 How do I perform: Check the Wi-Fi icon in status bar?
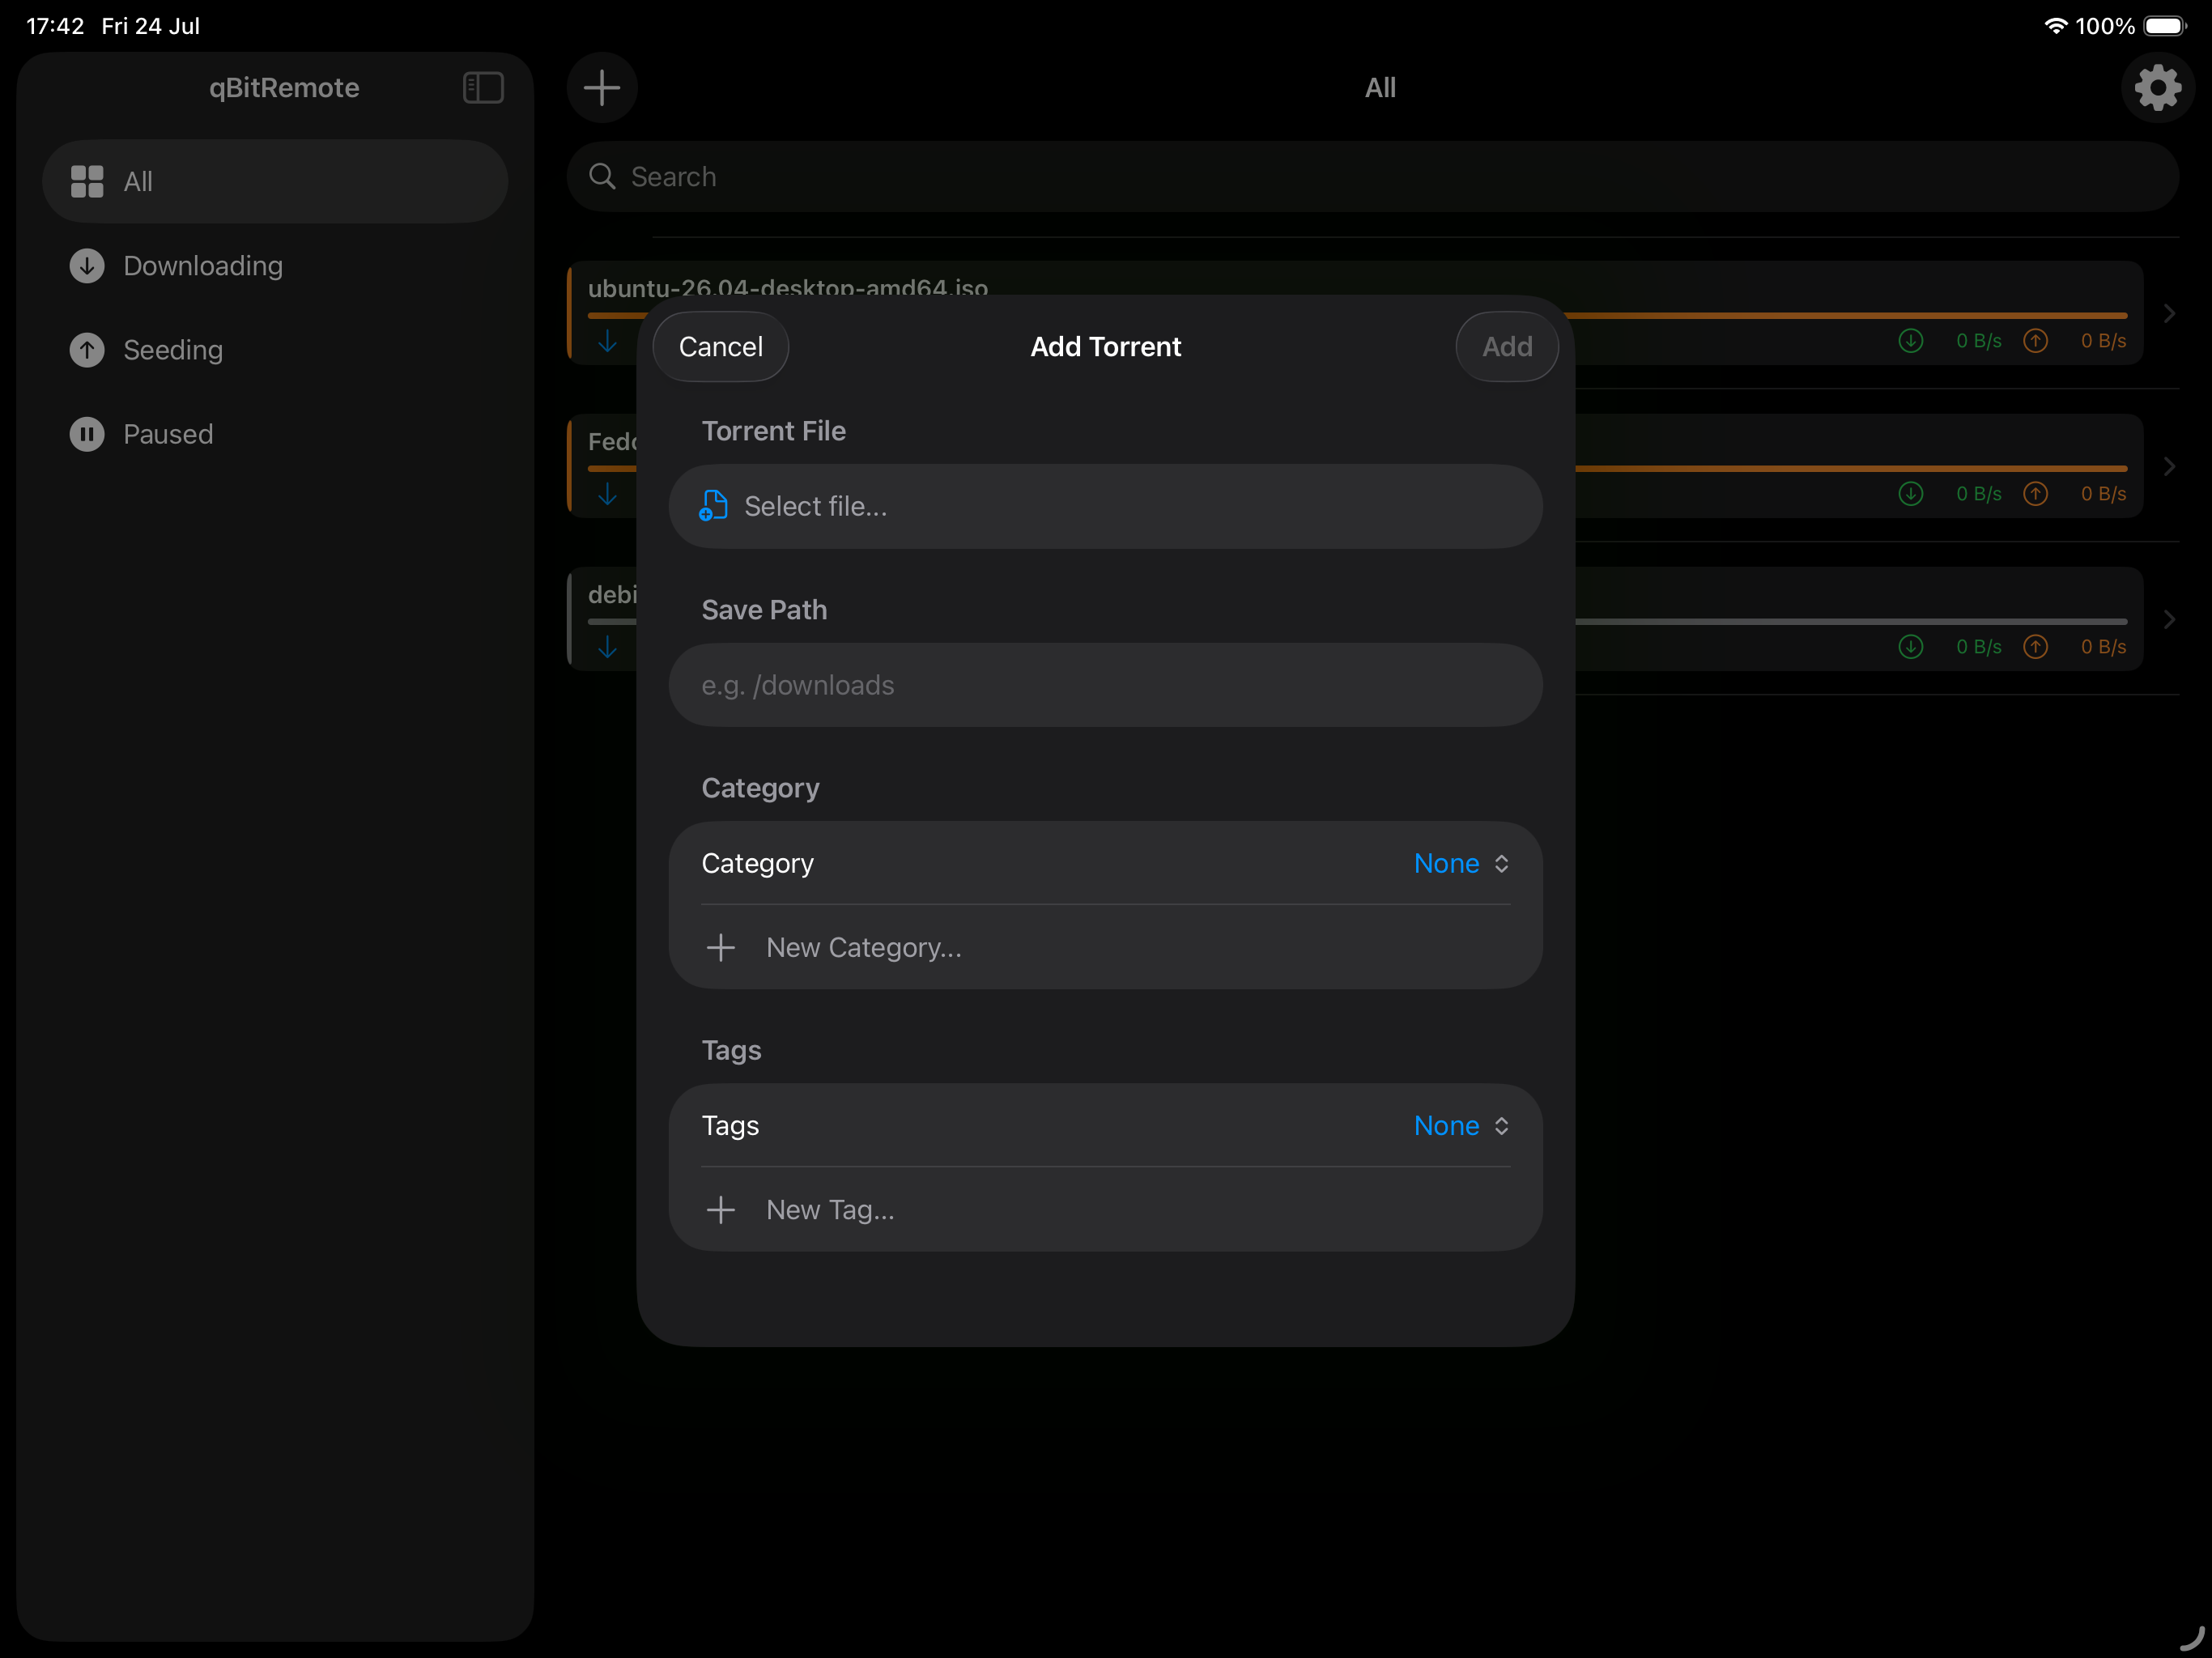click(x=2055, y=26)
